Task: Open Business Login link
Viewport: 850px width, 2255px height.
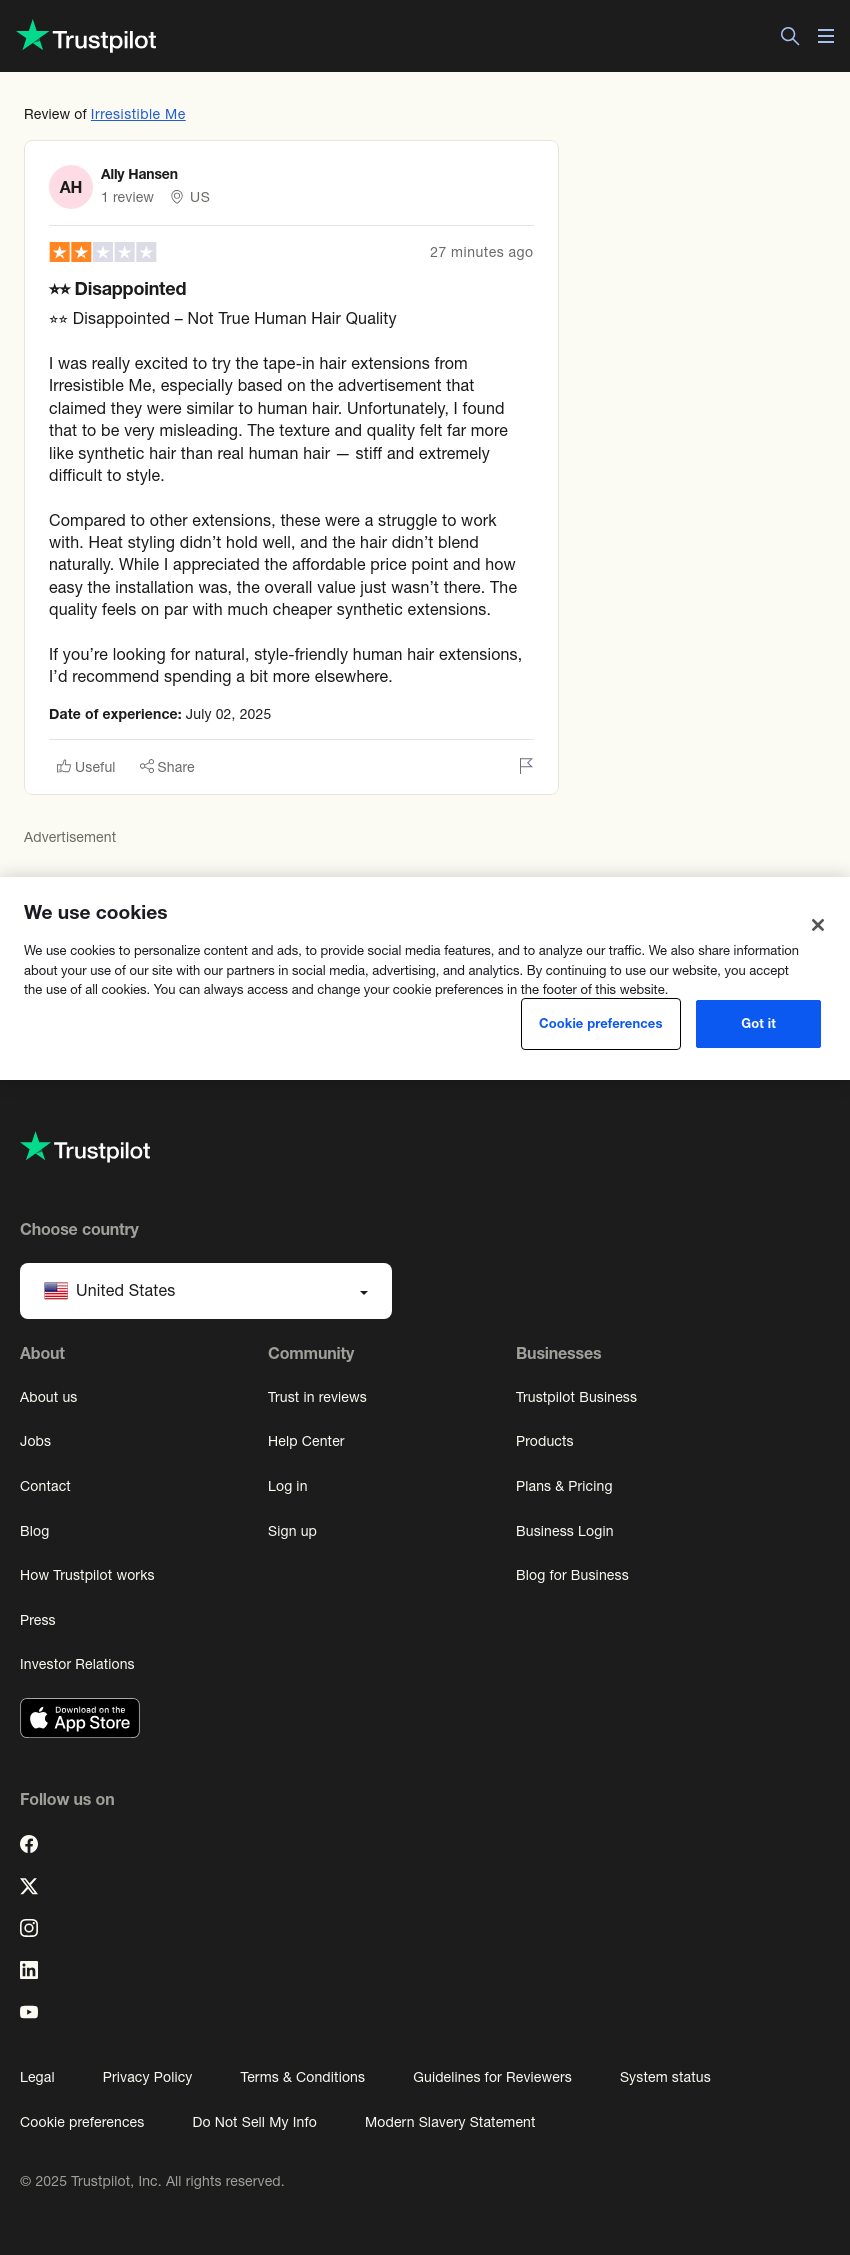Action: pos(565,1531)
